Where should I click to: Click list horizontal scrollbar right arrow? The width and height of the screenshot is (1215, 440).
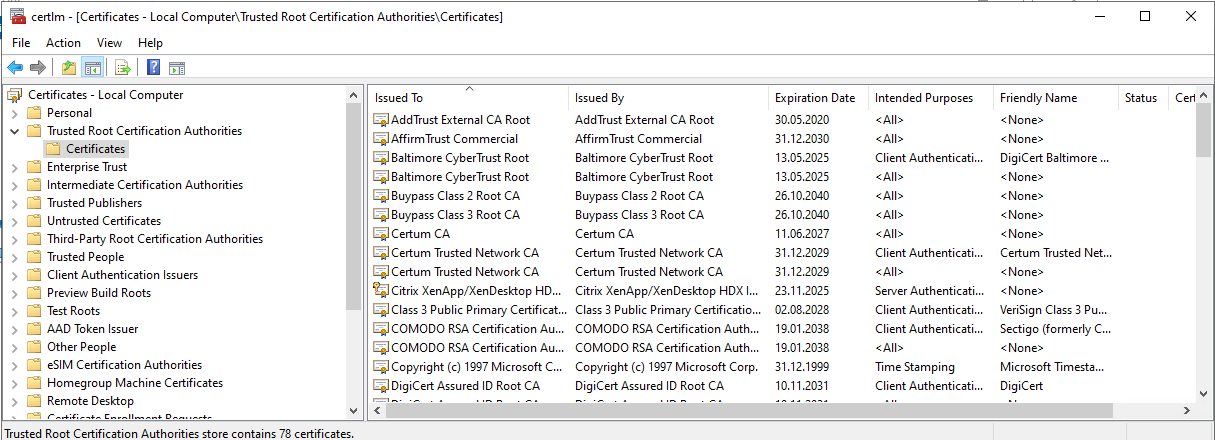click(1186, 411)
